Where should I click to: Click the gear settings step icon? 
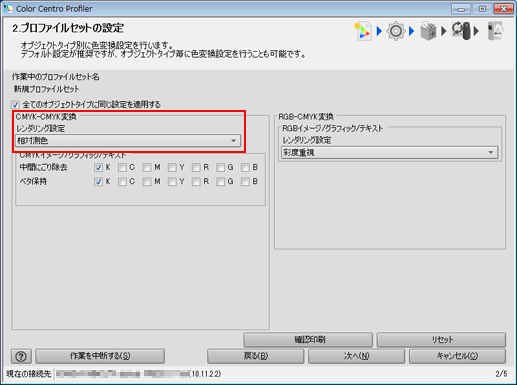[396, 31]
